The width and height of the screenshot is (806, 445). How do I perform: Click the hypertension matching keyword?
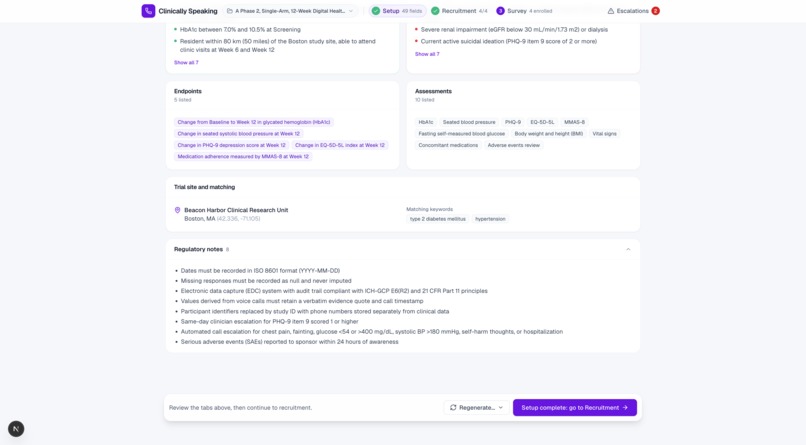point(490,219)
